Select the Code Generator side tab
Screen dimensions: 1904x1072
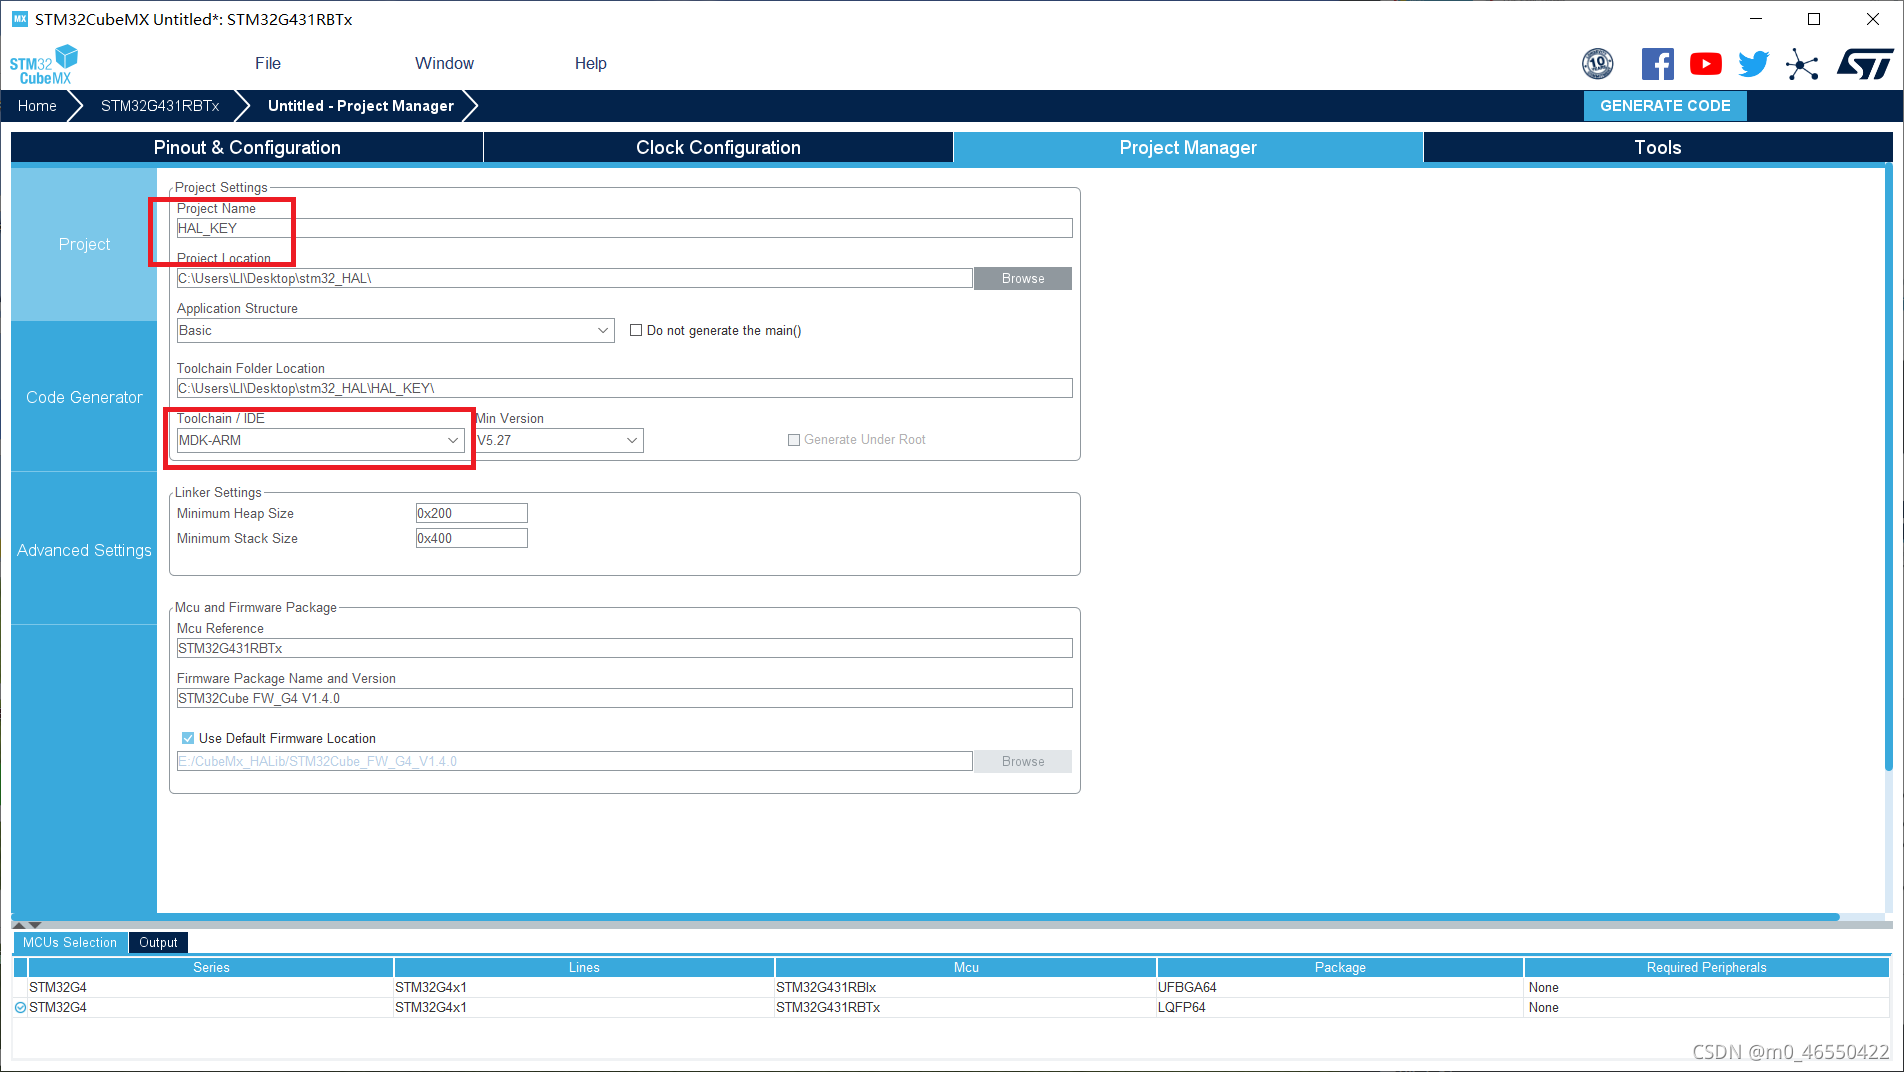pos(84,397)
